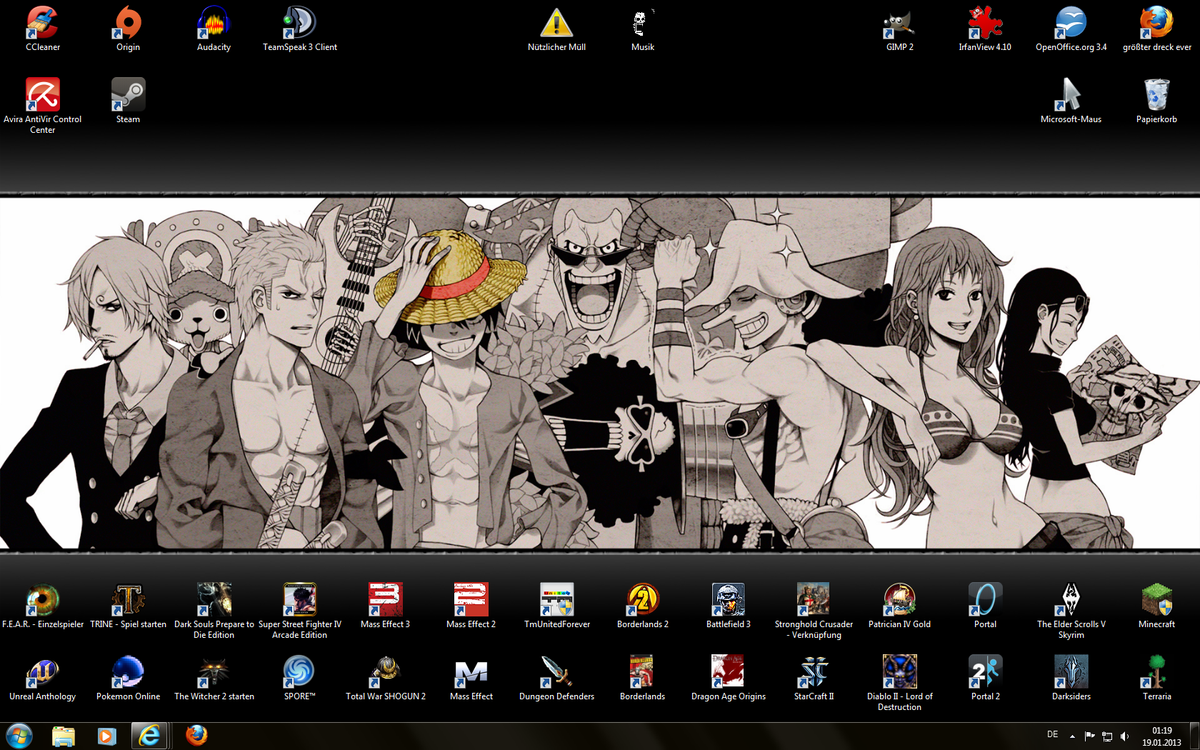Open the DE input language selector

tap(1052, 735)
